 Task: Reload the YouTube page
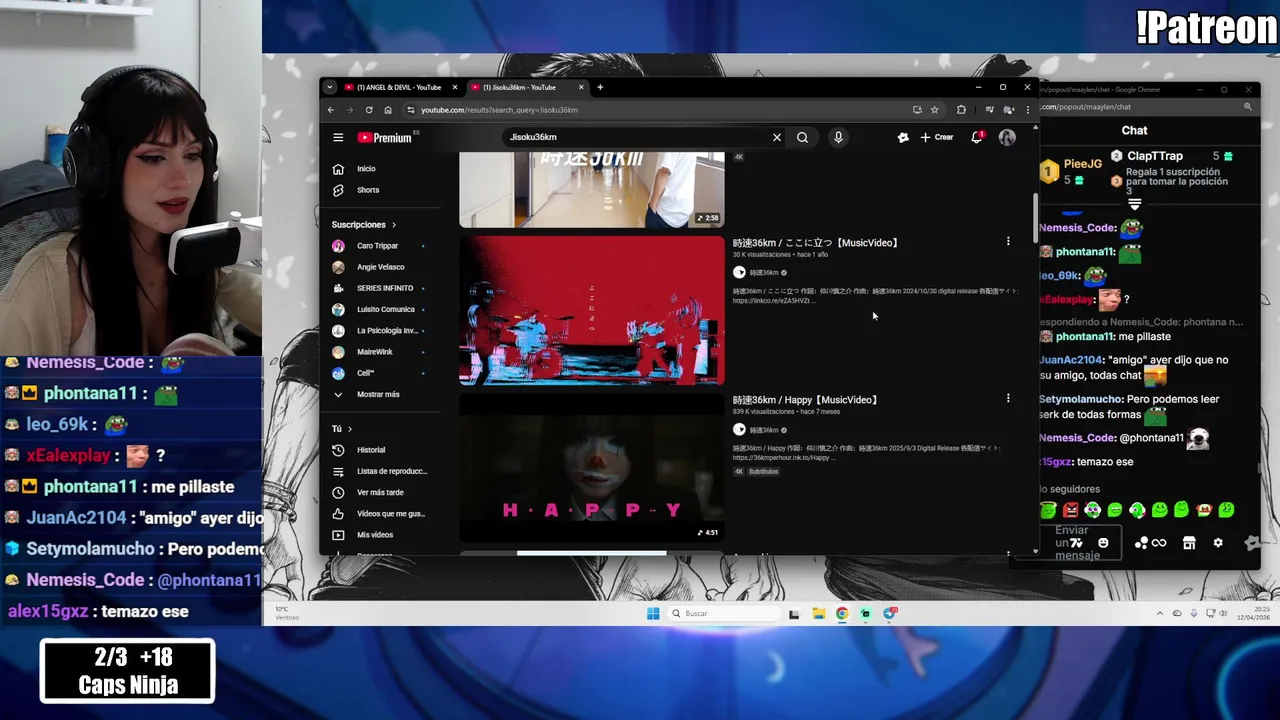coord(369,110)
